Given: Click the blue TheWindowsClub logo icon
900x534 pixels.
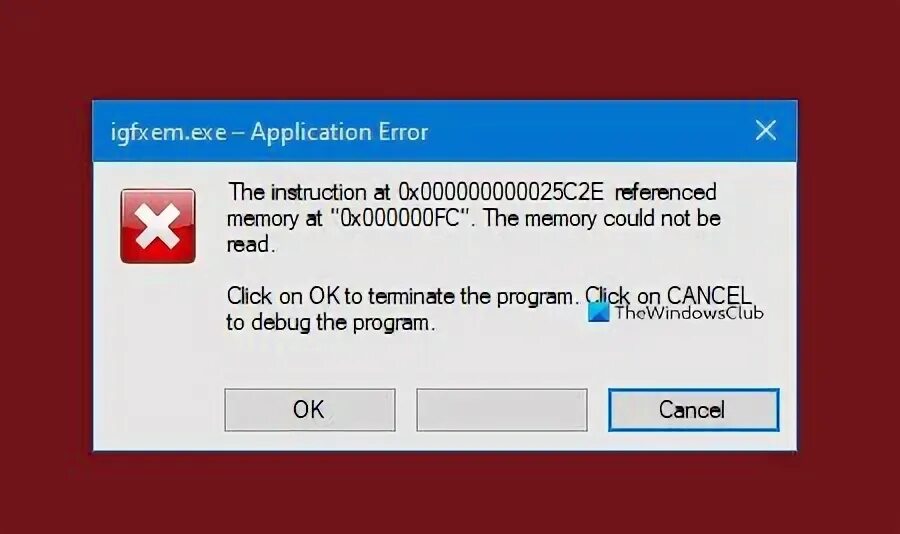Looking at the screenshot, I should pos(599,313).
